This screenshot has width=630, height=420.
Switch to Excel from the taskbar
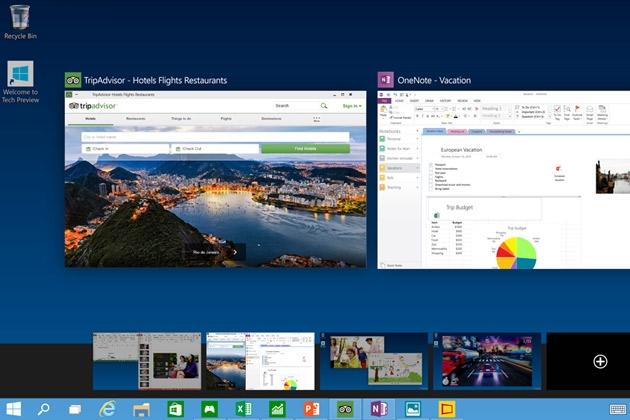coord(243,409)
